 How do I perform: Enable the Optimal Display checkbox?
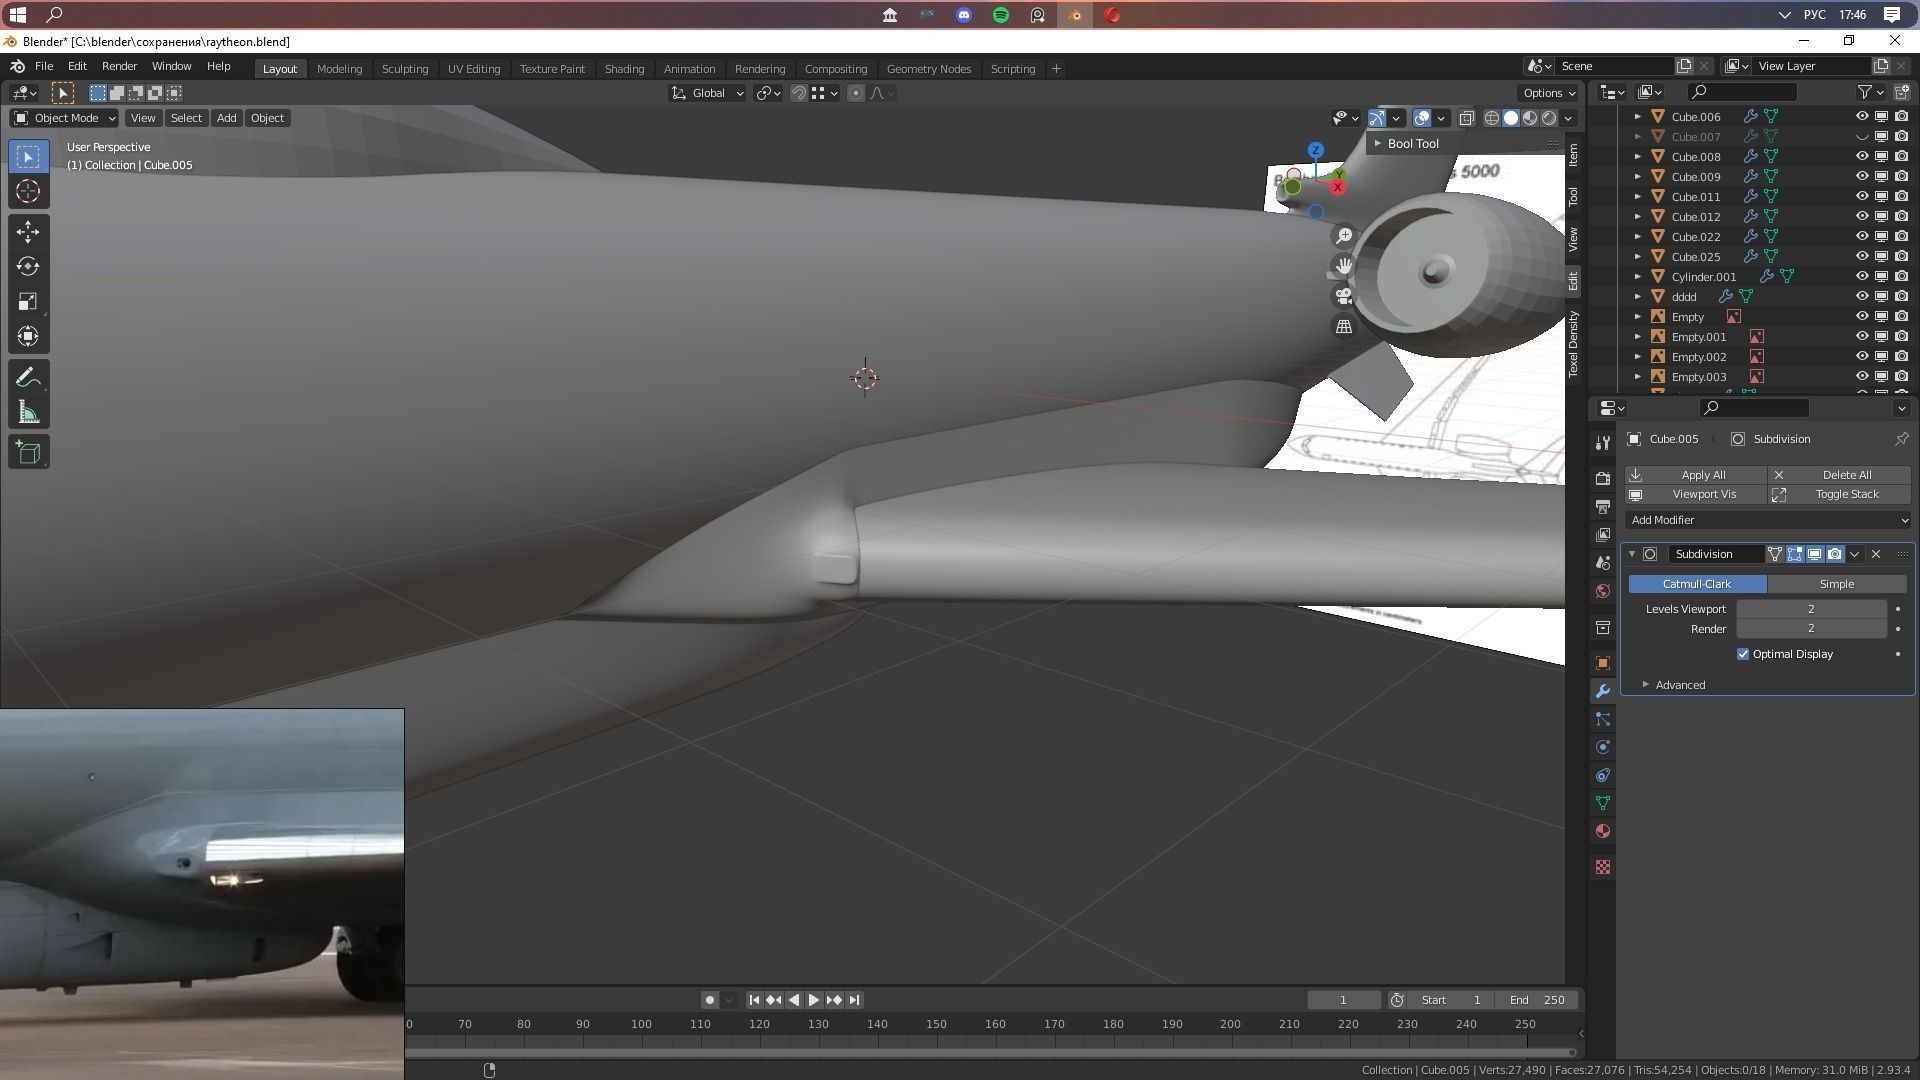(x=1743, y=654)
